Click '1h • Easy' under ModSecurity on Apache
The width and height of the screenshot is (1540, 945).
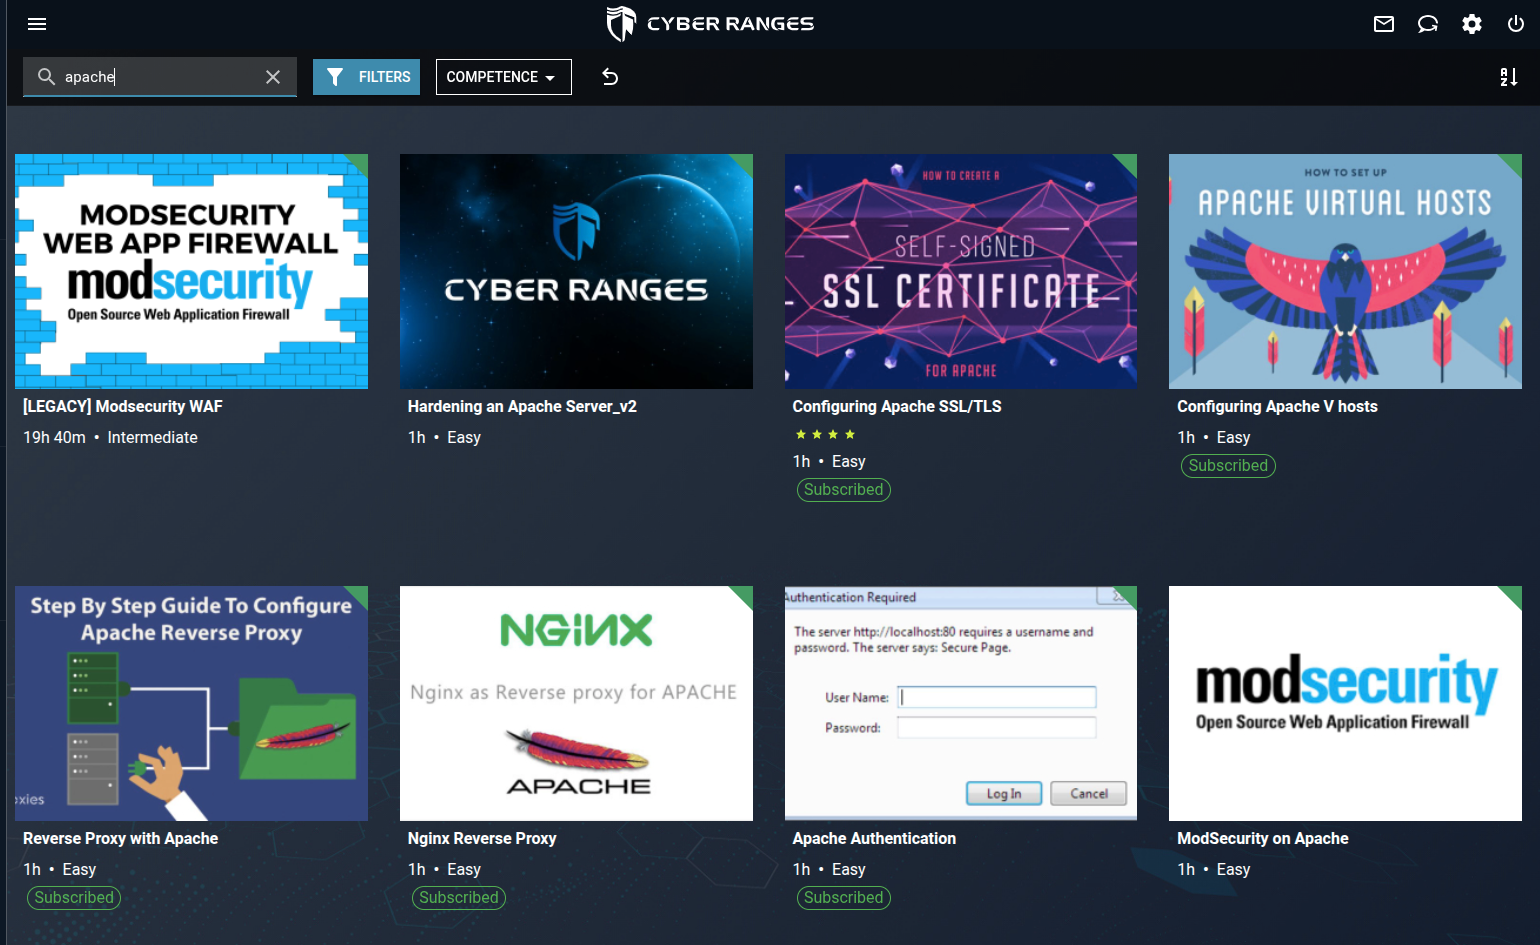1214,869
